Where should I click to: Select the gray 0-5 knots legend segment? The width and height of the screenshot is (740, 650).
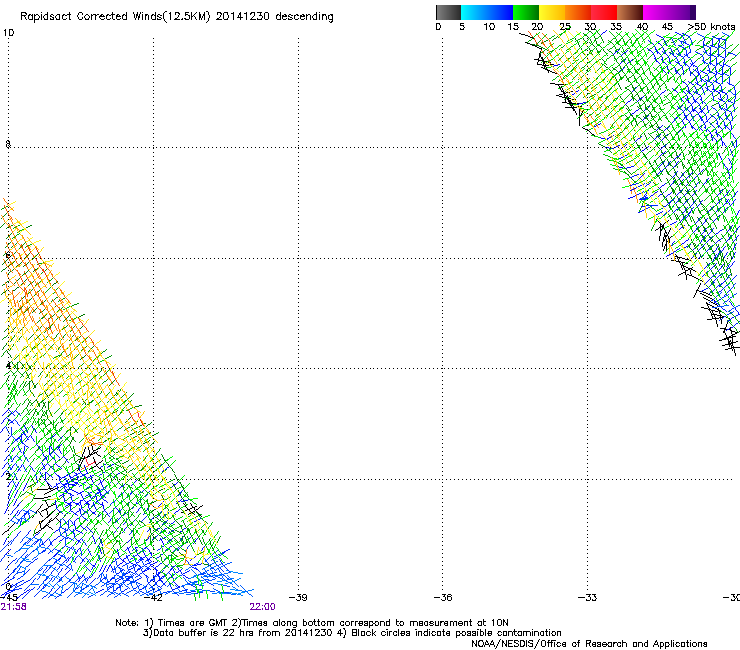(448, 12)
